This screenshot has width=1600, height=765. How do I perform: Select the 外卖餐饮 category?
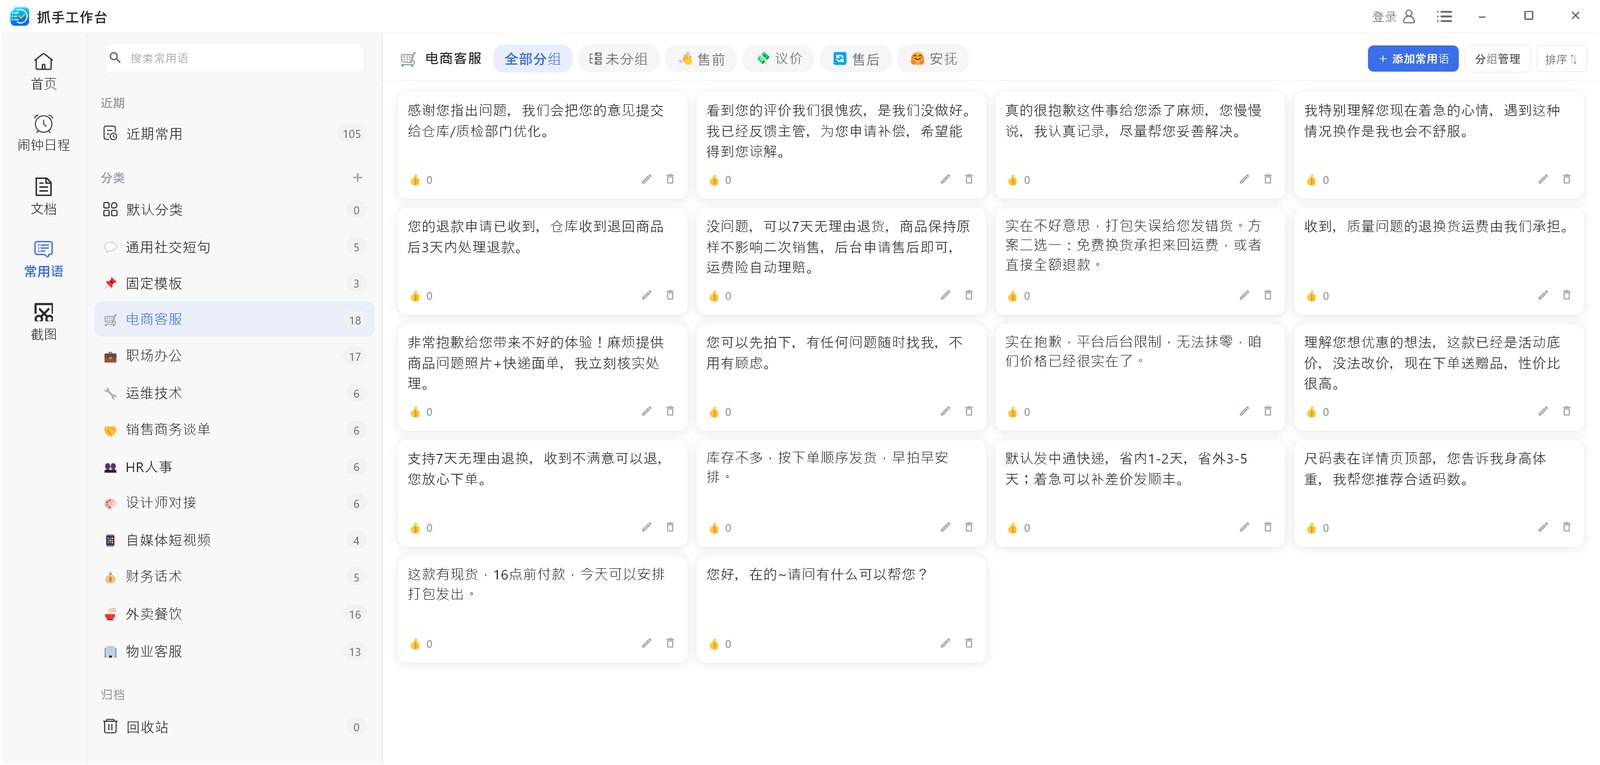pyautogui.click(x=235, y=614)
